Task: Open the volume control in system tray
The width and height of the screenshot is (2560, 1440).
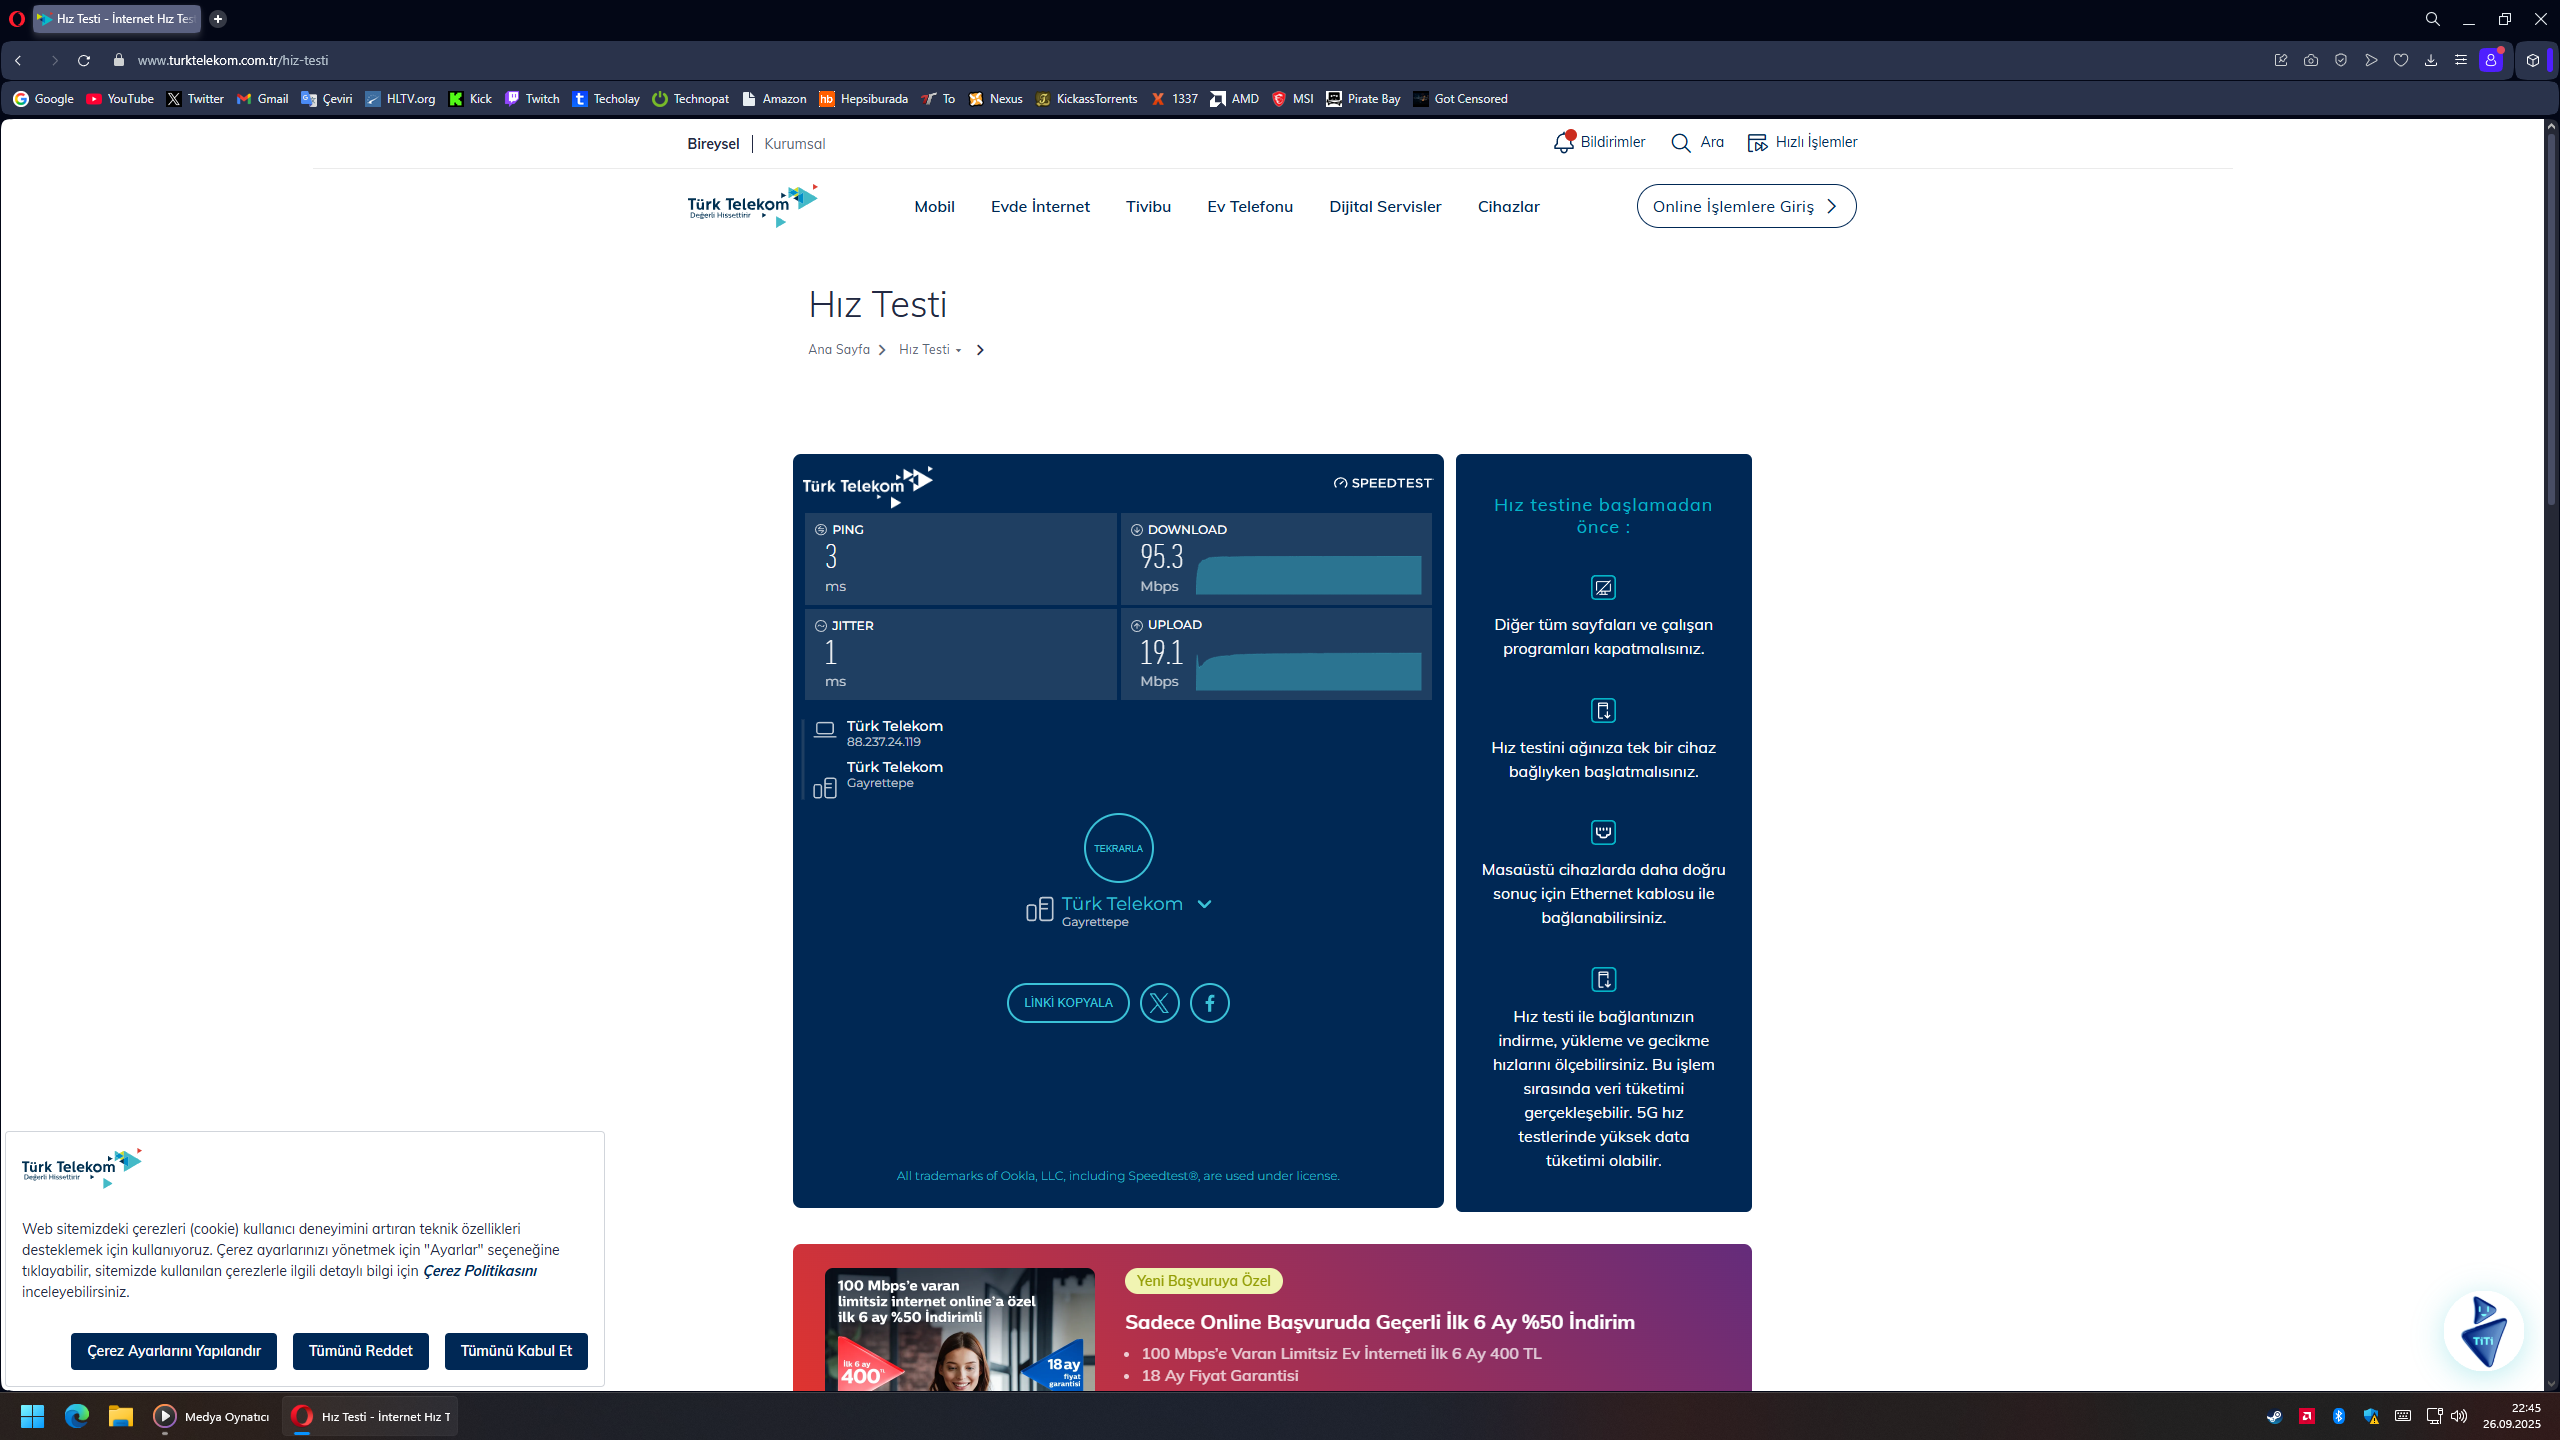Action: pyautogui.click(x=2459, y=1416)
